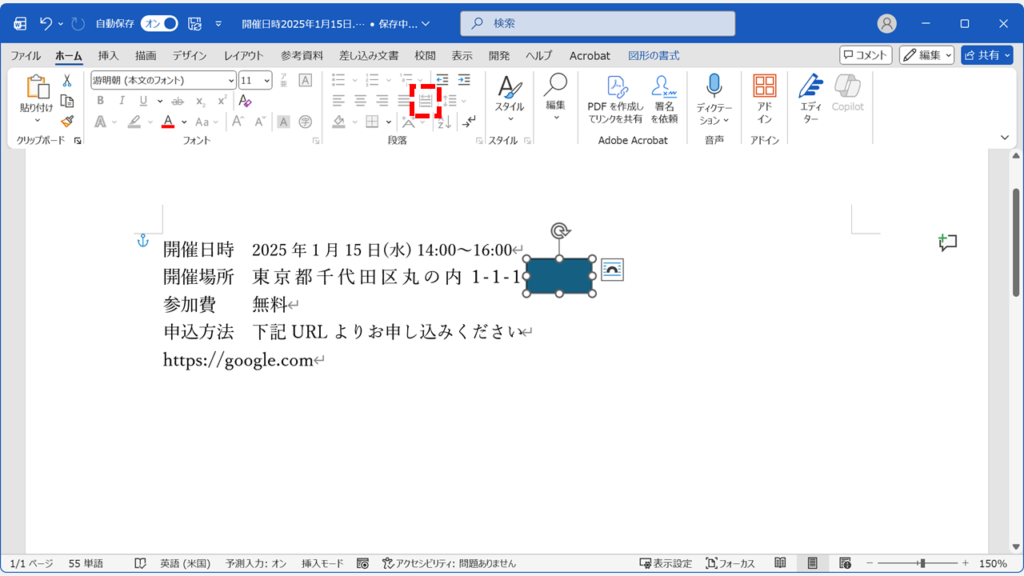This screenshot has height=576, width=1024.
Task: Open the font color picker swatch
Action: tap(167, 122)
